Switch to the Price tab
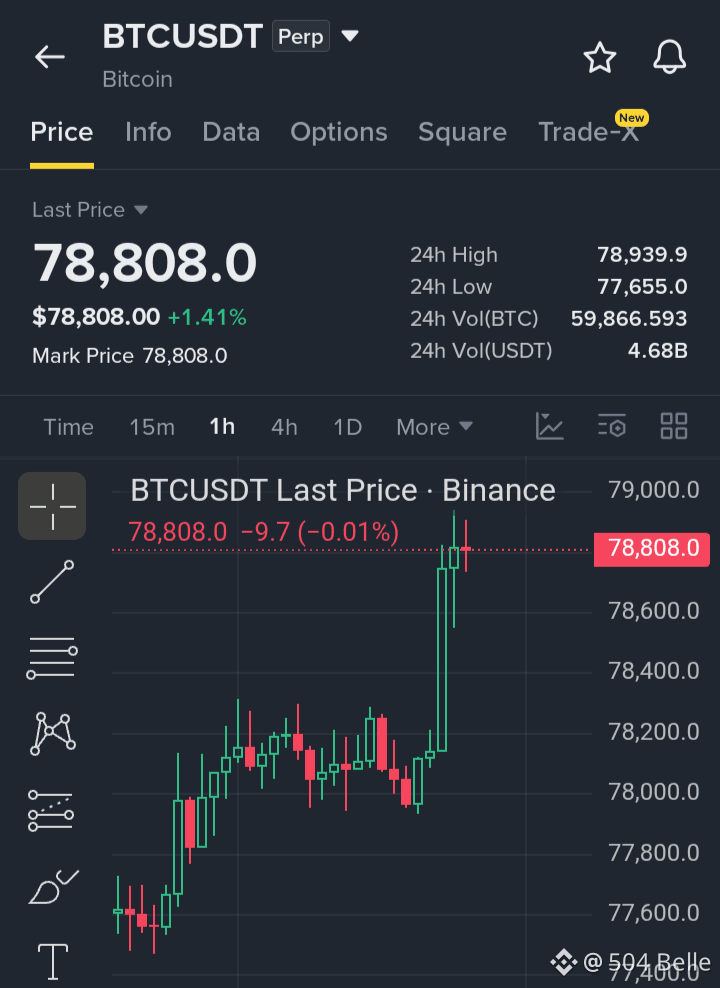This screenshot has width=720, height=988. [x=62, y=132]
